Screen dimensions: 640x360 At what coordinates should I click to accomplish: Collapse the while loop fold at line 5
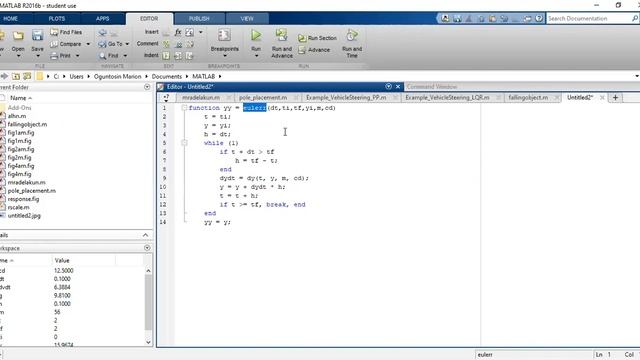(184, 143)
